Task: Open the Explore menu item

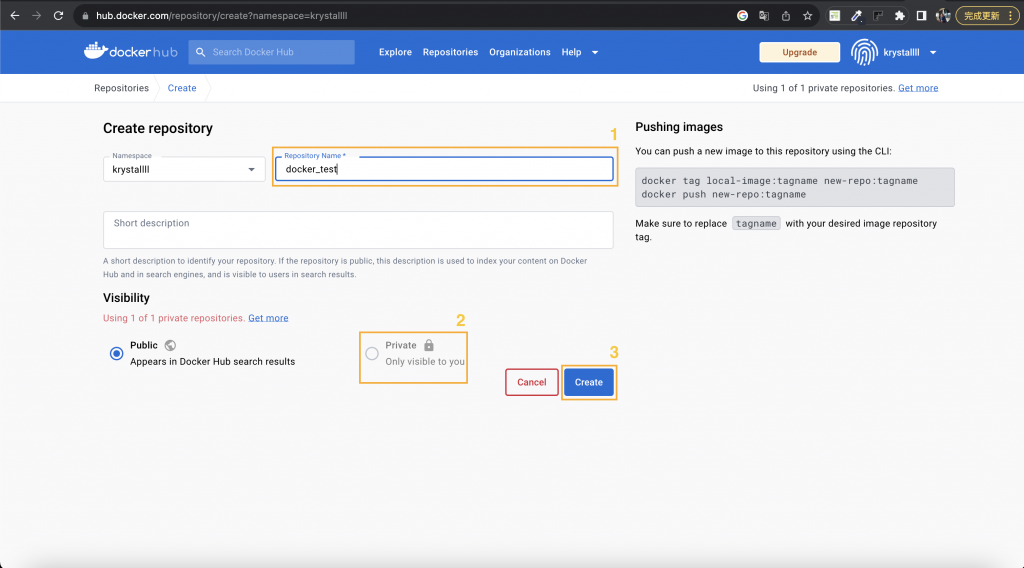Action: coord(395,52)
